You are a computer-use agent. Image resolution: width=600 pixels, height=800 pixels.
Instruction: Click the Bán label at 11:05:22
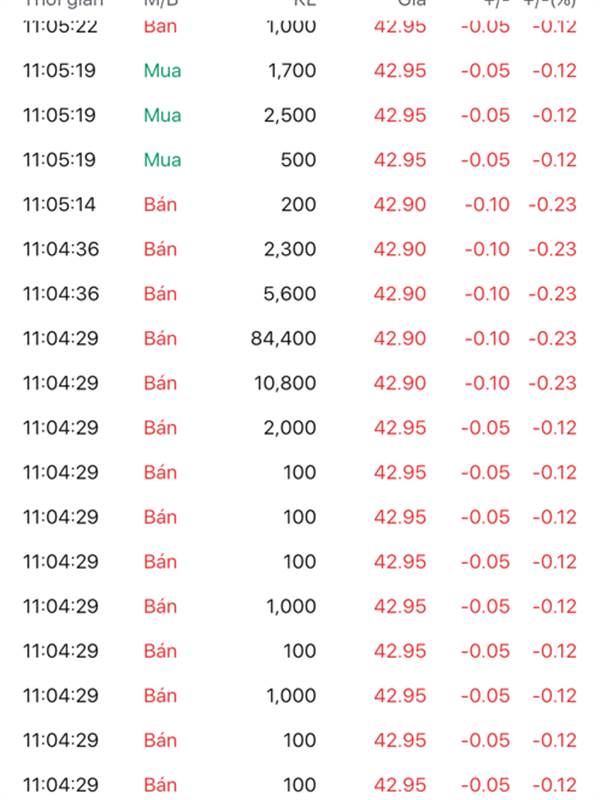click(160, 26)
